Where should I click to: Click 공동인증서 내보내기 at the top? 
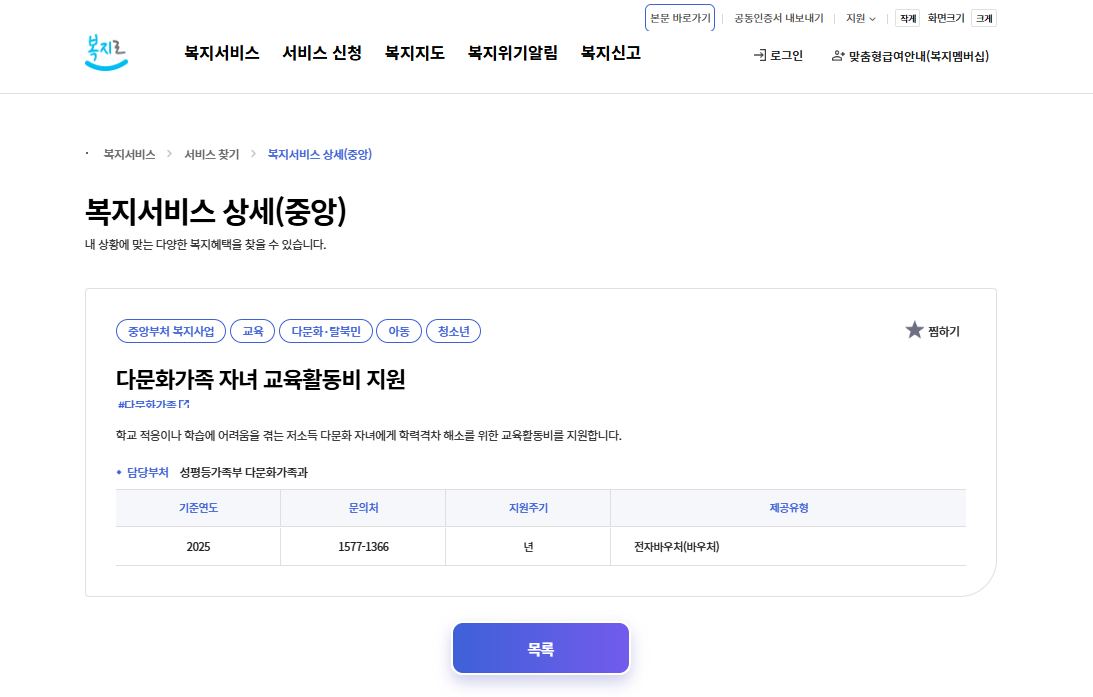[777, 17]
